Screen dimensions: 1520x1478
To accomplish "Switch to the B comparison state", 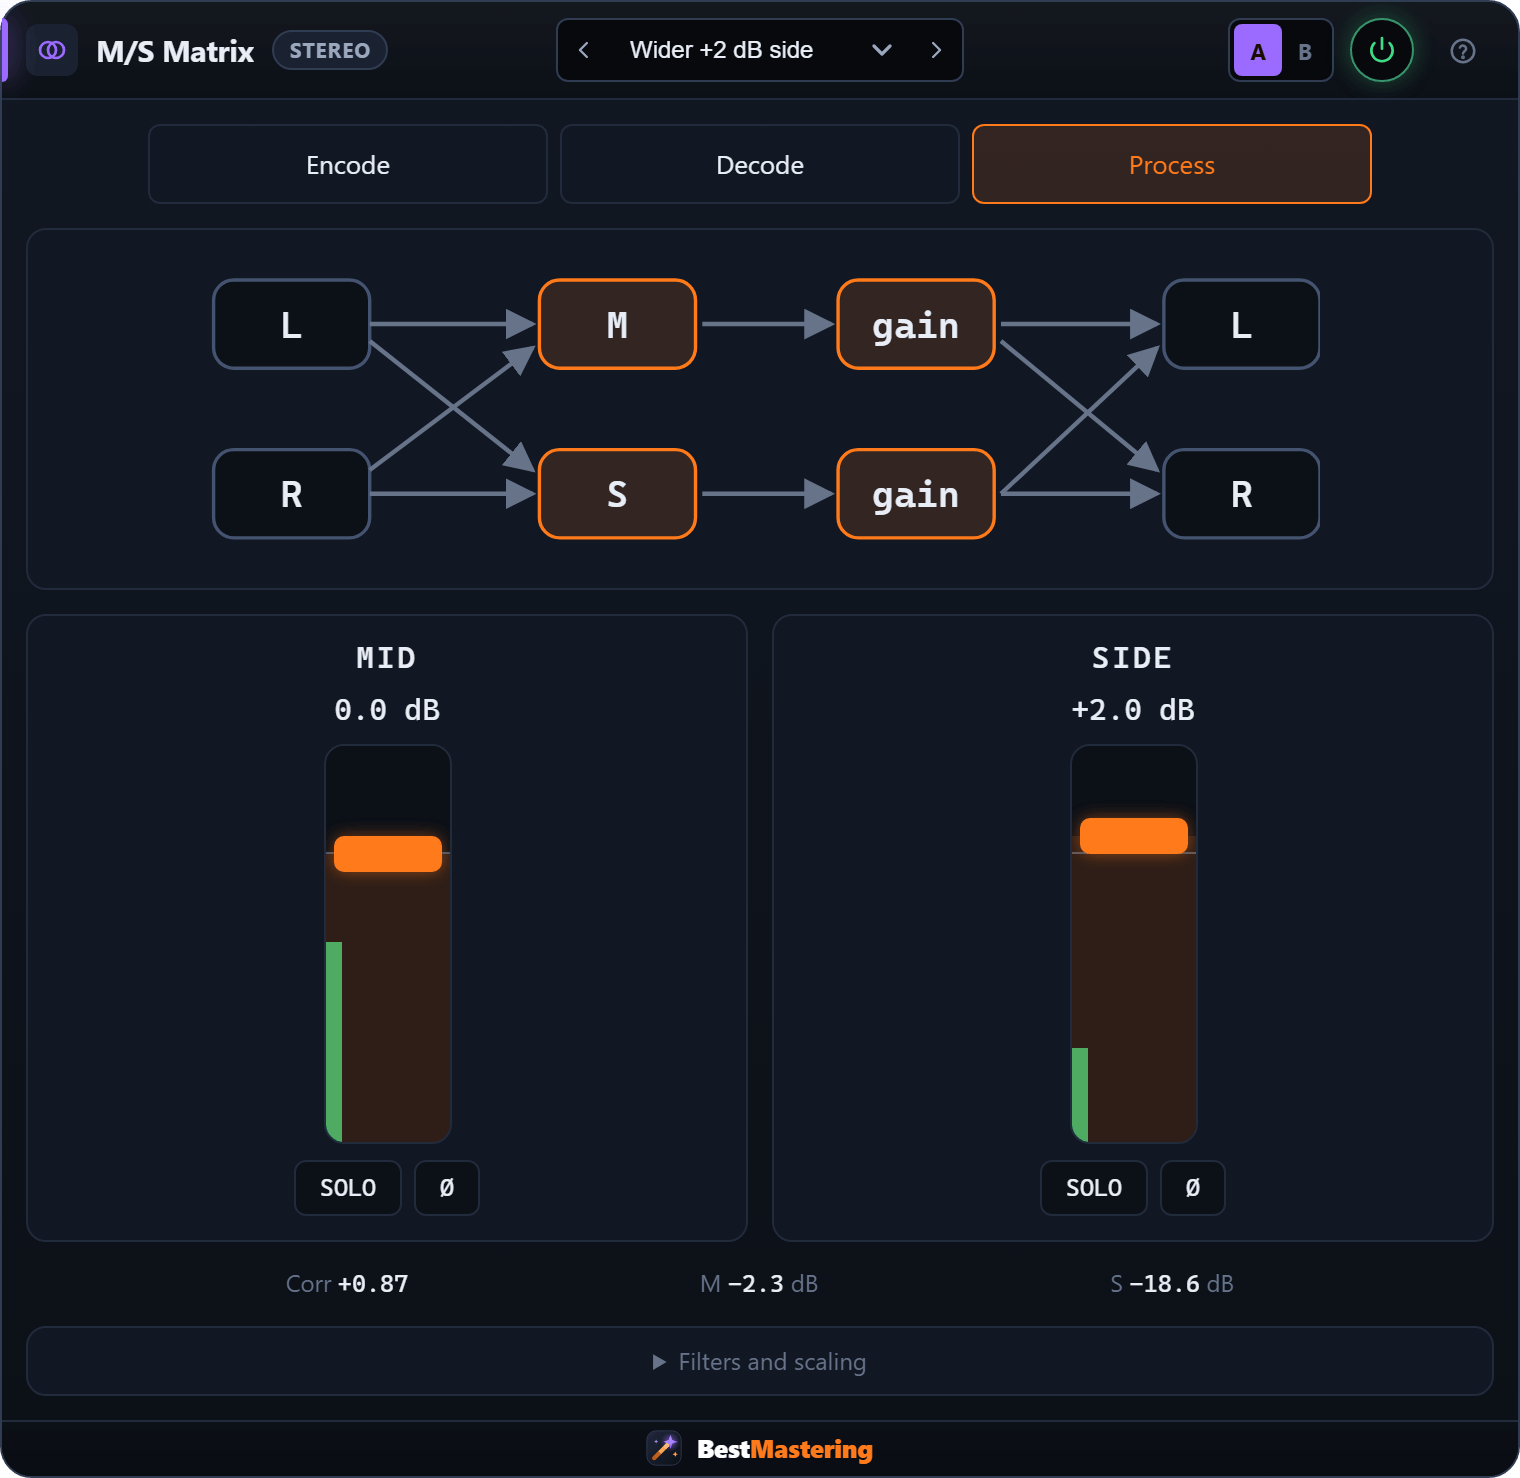I will click(x=1305, y=51).
